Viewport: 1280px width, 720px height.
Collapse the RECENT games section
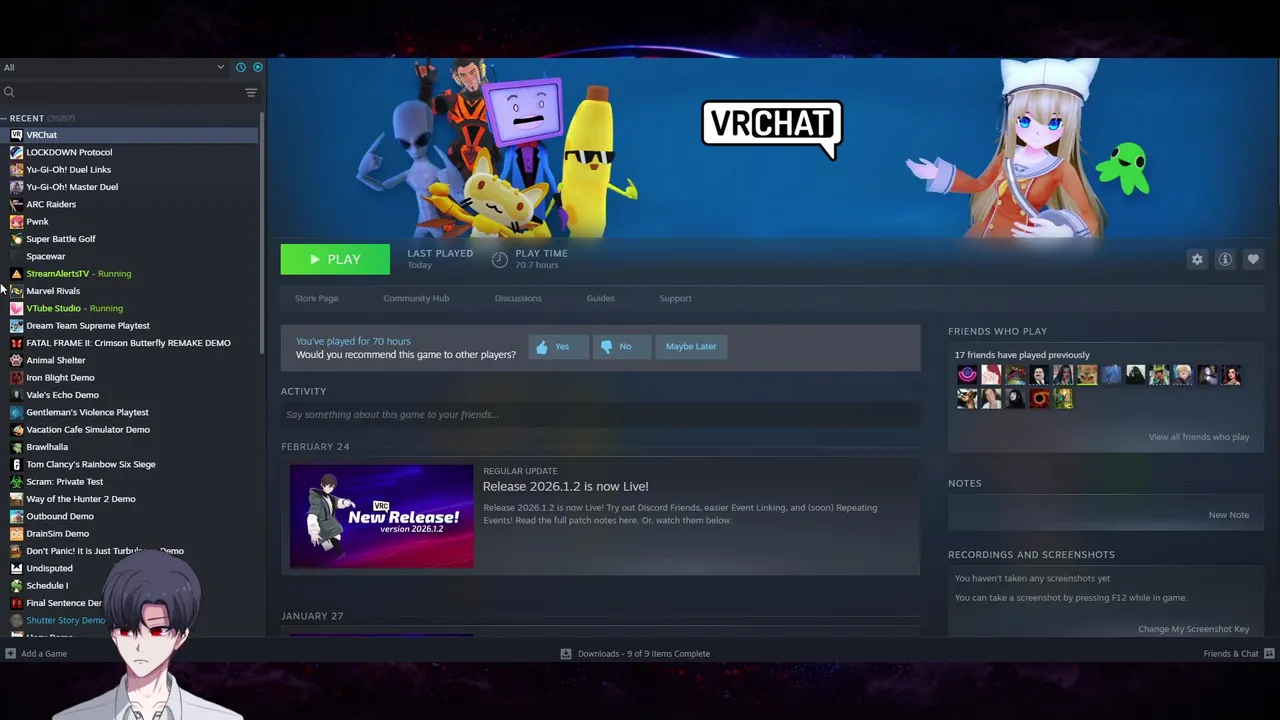[4, 118]
